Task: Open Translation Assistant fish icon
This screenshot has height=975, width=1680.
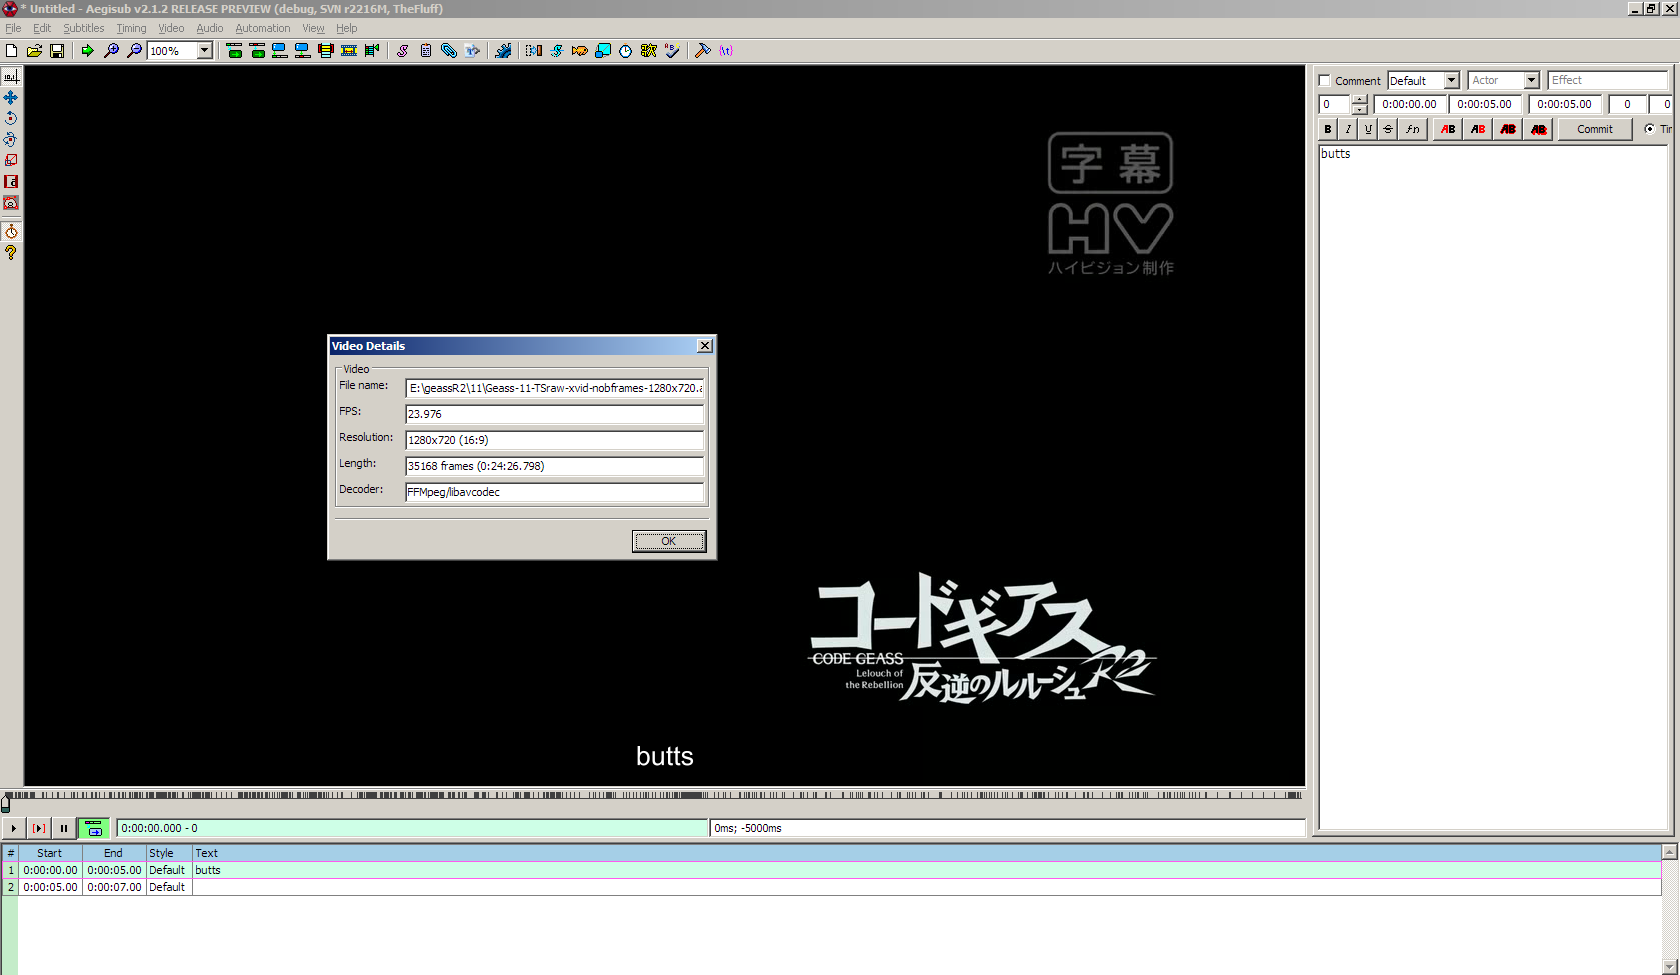Action: 579,51
